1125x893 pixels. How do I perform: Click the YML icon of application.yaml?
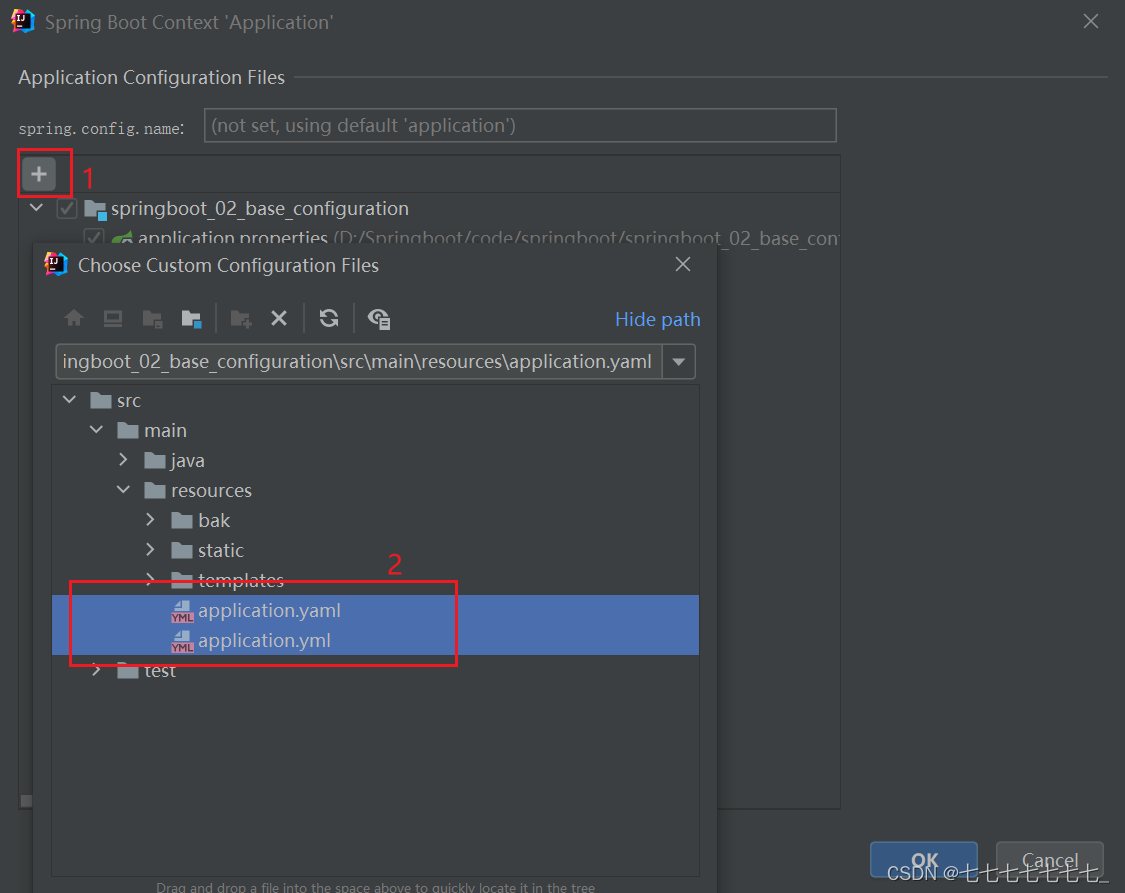click(x=182, y=611)
